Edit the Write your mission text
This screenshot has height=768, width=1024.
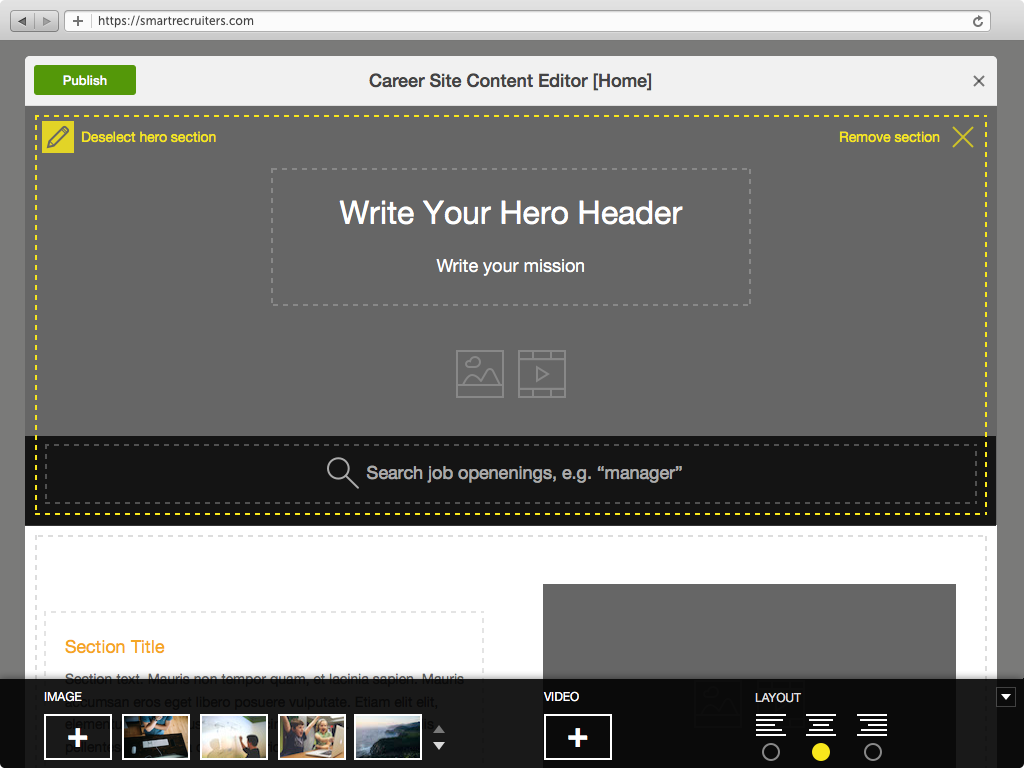511,266
